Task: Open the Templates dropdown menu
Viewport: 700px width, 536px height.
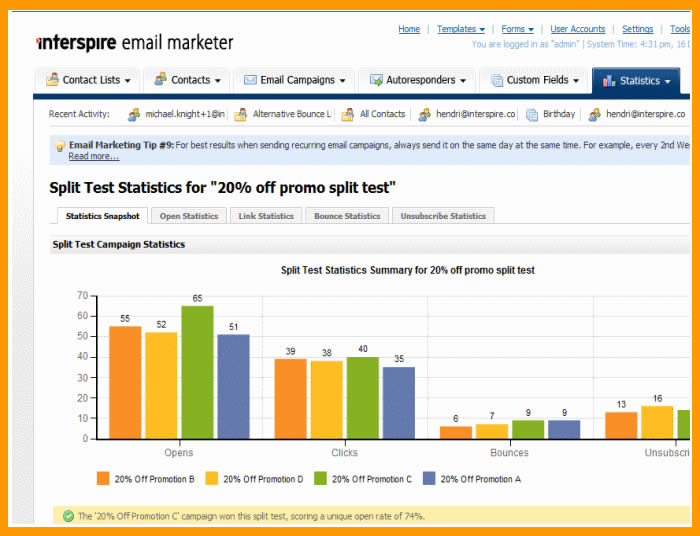Action: click(460, 29)
